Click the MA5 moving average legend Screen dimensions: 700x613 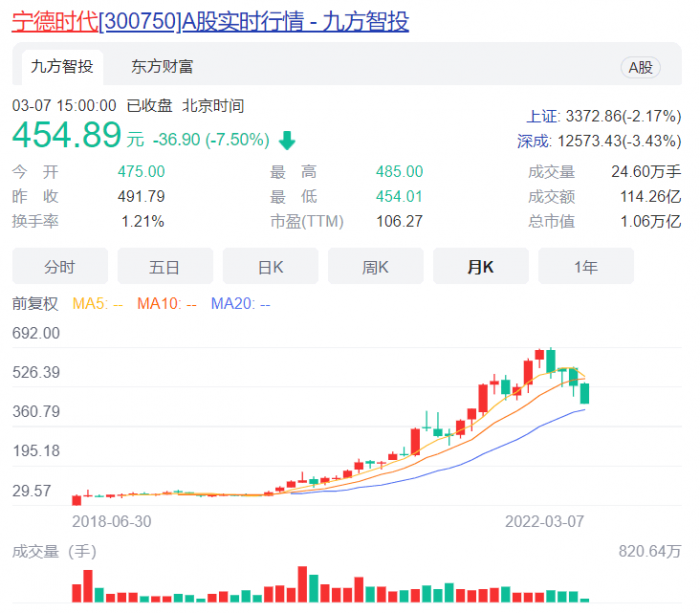pyautogui.click(x=97, y=303)
